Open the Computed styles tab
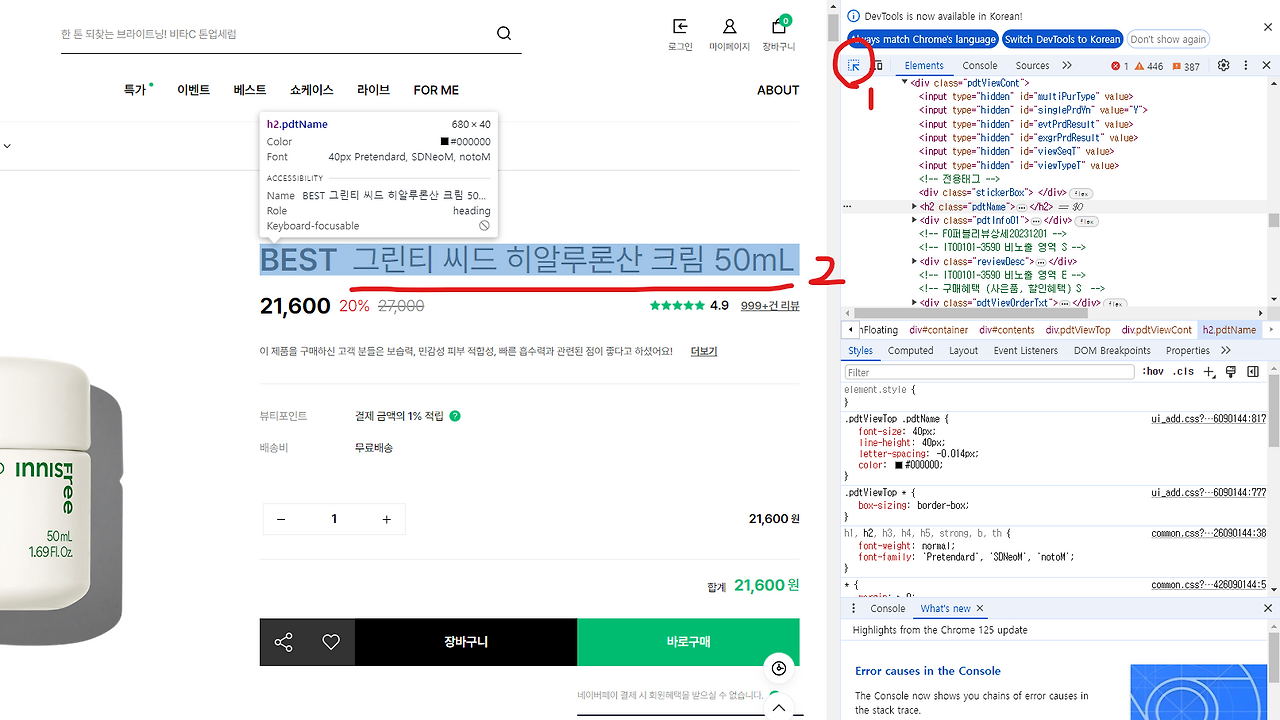The height and width of the screenshot is (720, 1280). click(x=910, y=350)
